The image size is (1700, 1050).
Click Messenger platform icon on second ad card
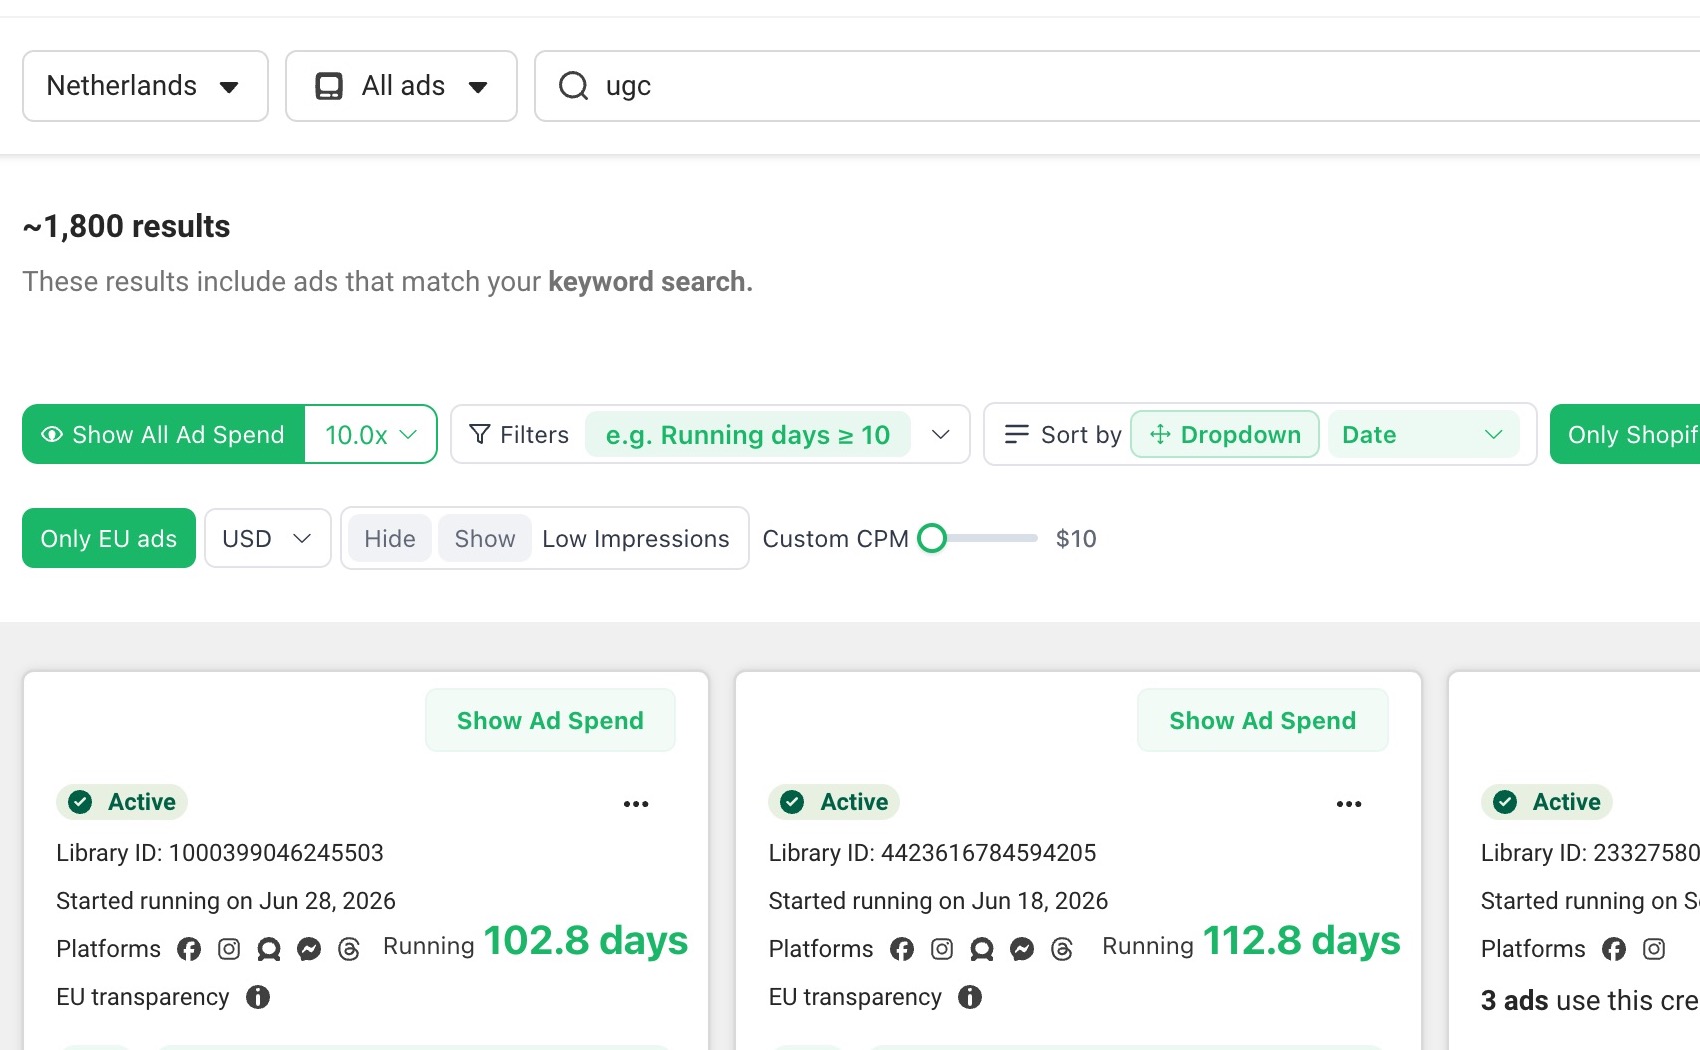(x=1022, y=949)
